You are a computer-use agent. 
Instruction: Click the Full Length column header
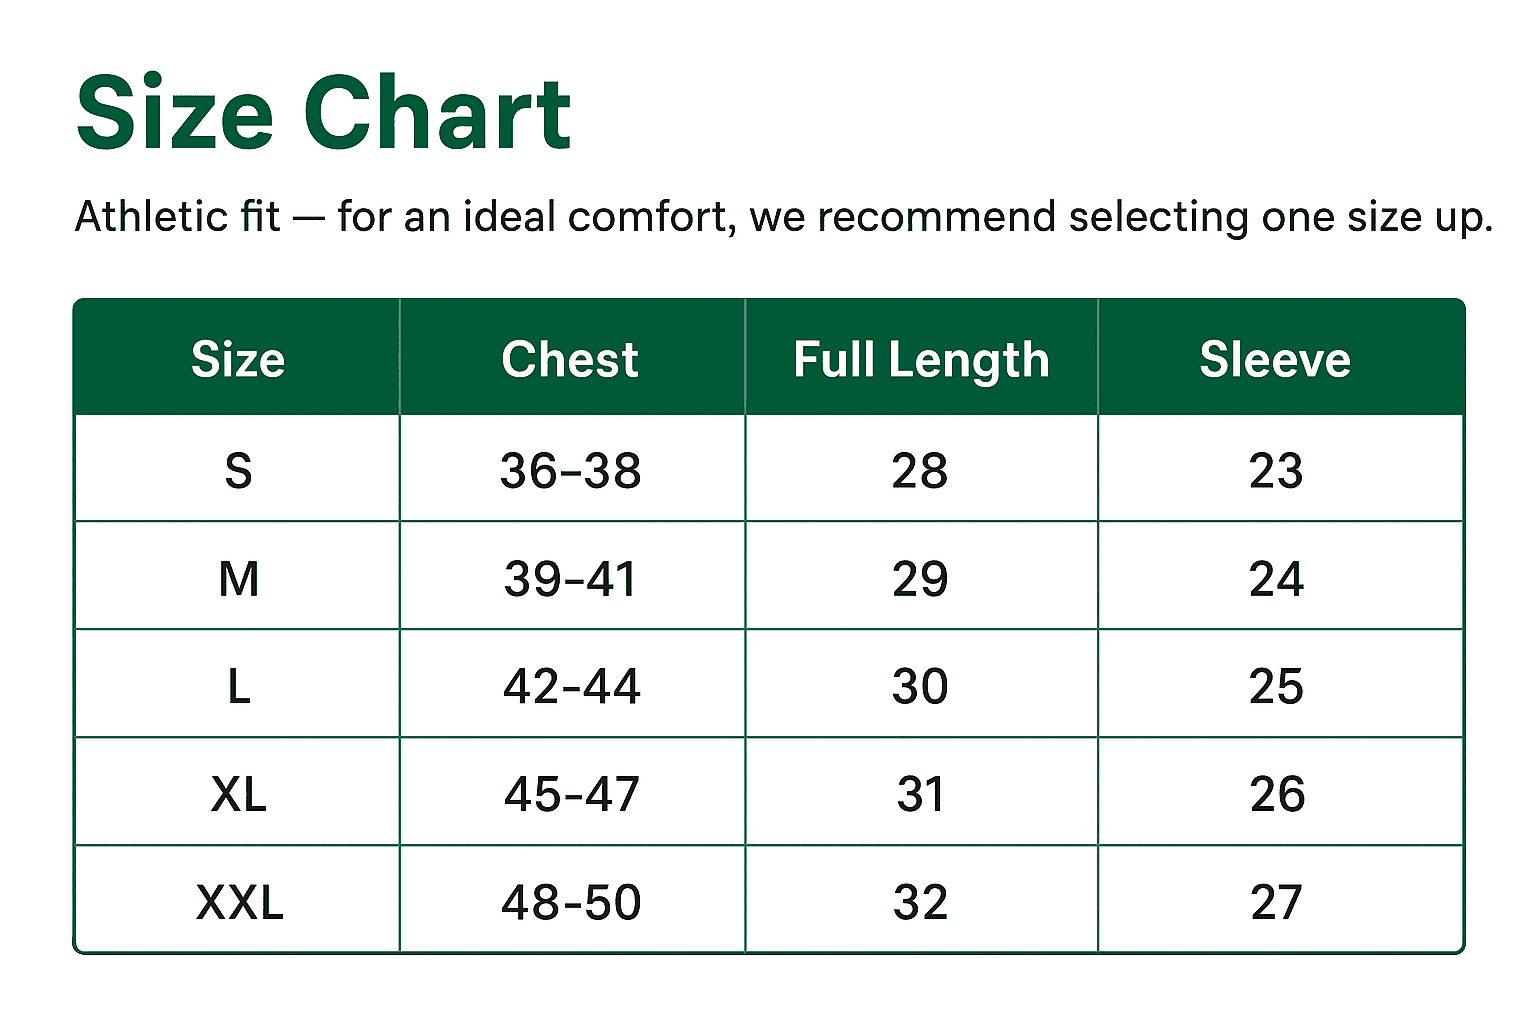[921, 360]
